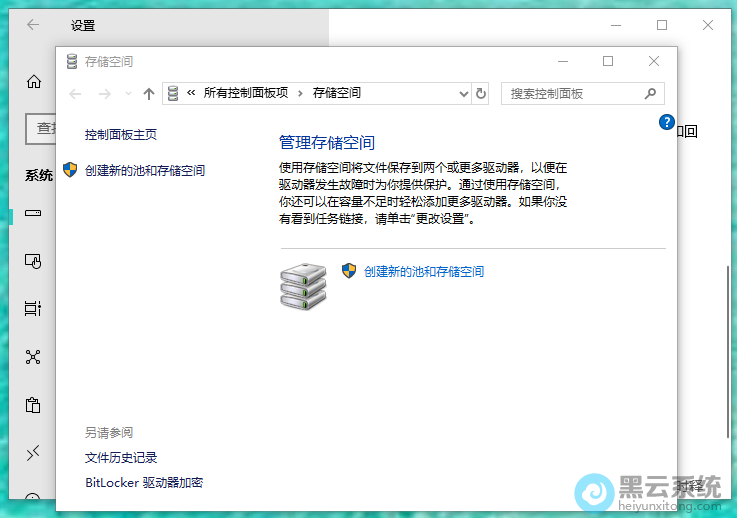Click the blue help question mark icon
The width and height of the screenshot is (737, 518).
click(x=668, y=122)
